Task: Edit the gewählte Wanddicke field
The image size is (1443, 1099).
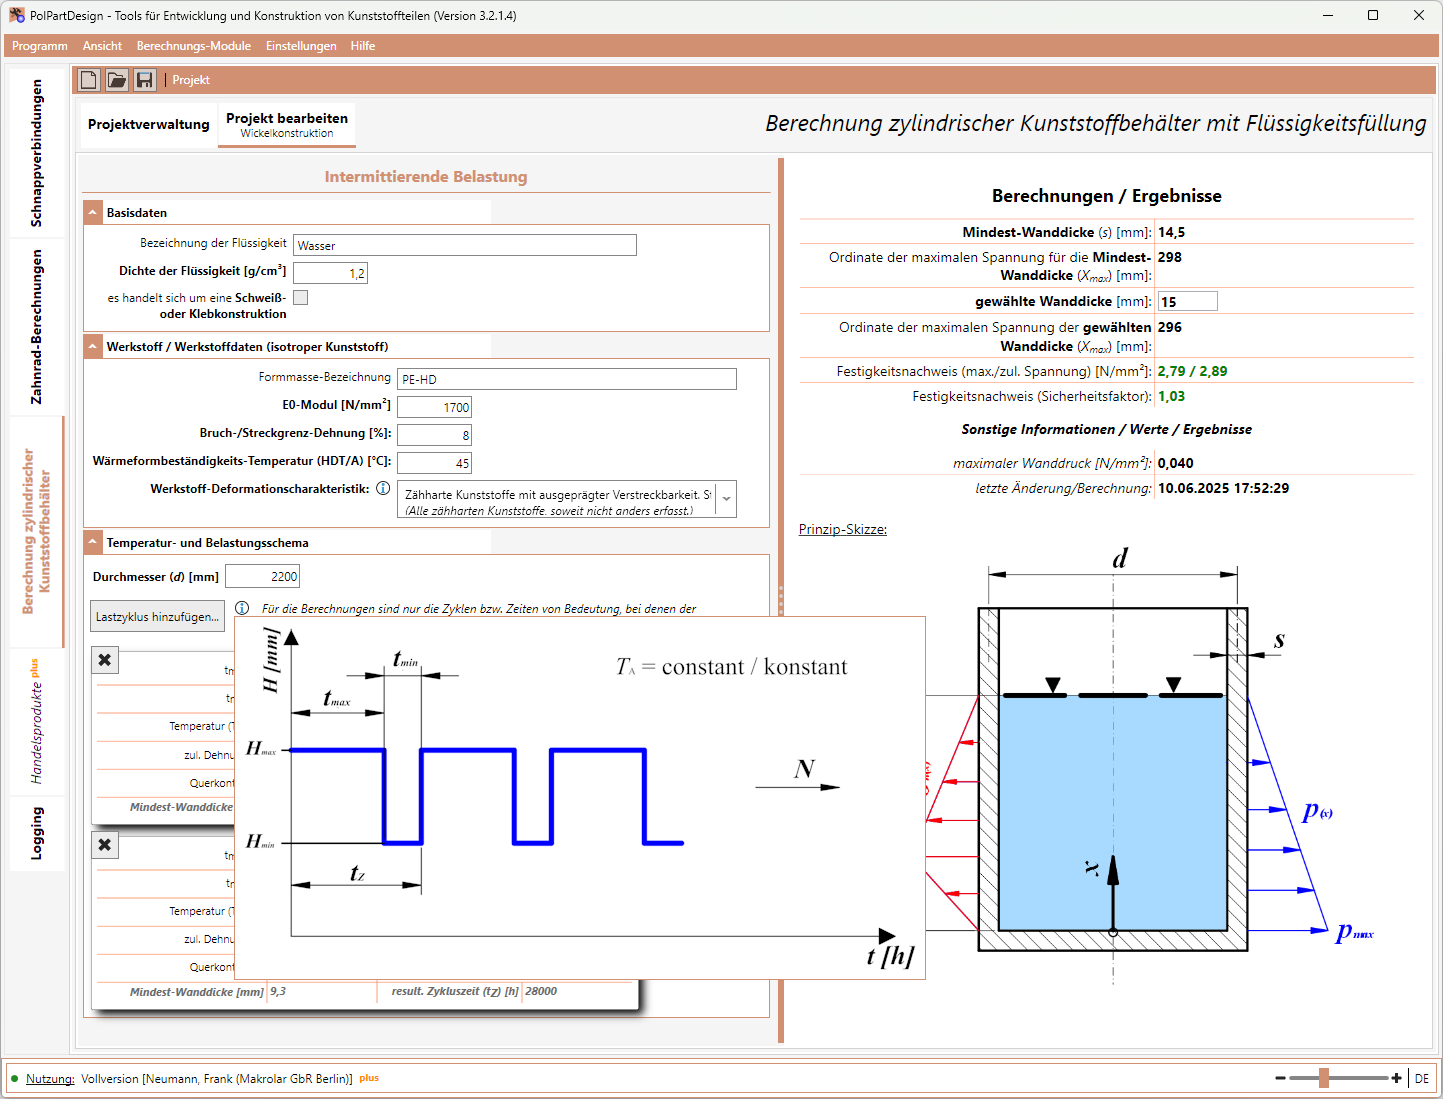Action: coord(1188,302)
